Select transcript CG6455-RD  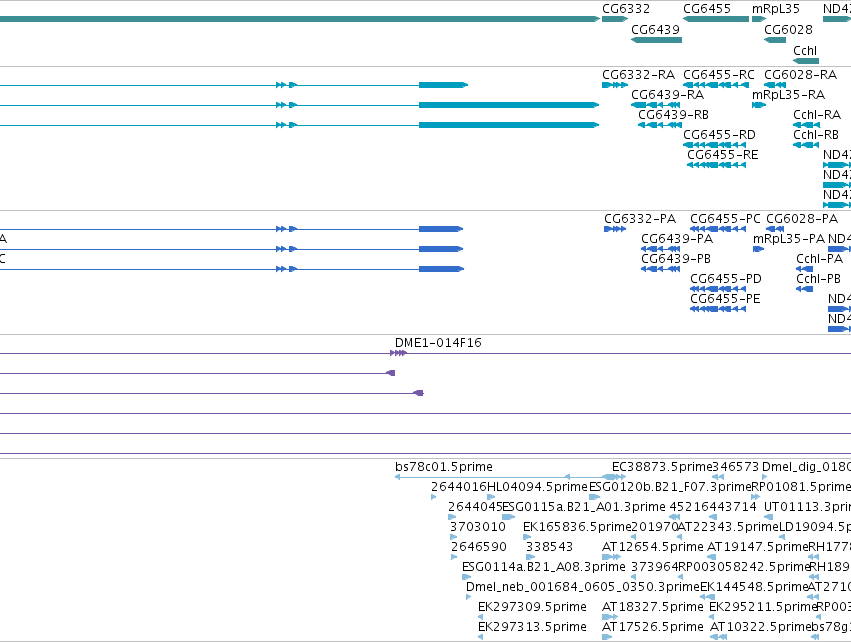pos(719,135)
